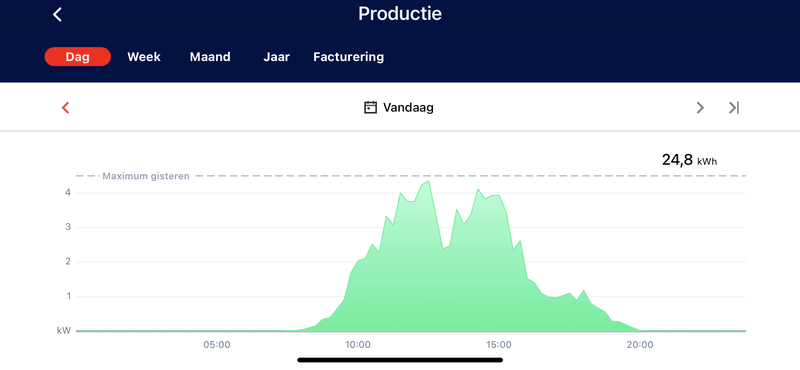Go to next day with grey arrow
This screenshot has width=800, height=370.
[x=700, y=108]
